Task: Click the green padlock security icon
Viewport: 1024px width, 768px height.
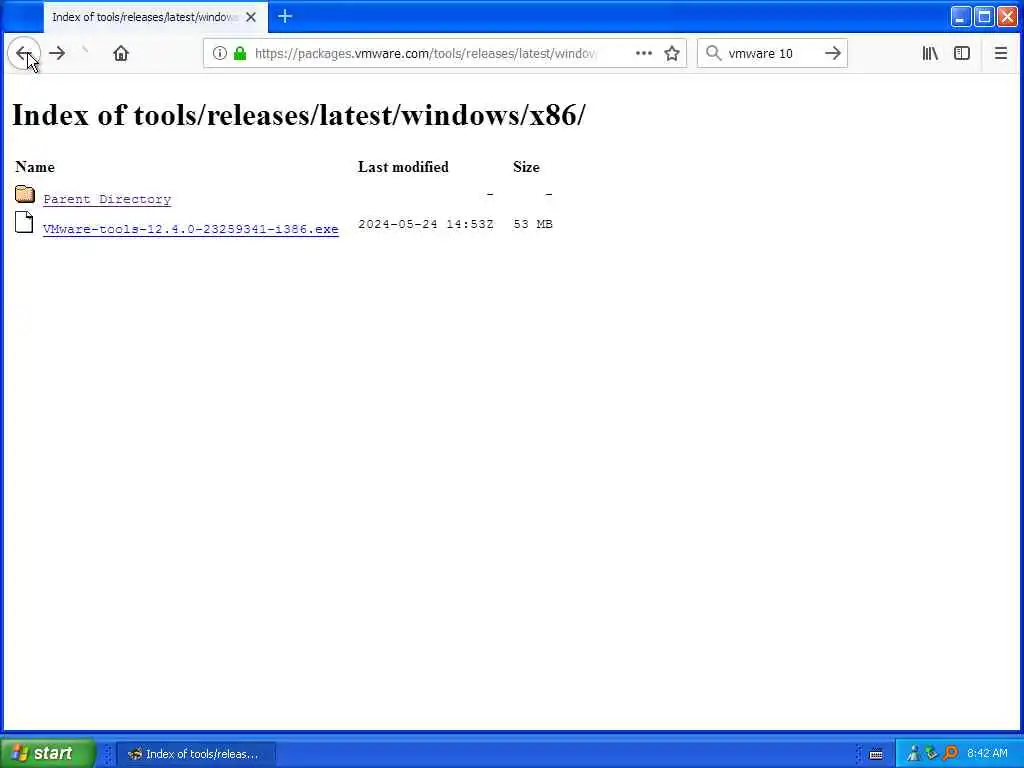Action: [x=240, y=54]
